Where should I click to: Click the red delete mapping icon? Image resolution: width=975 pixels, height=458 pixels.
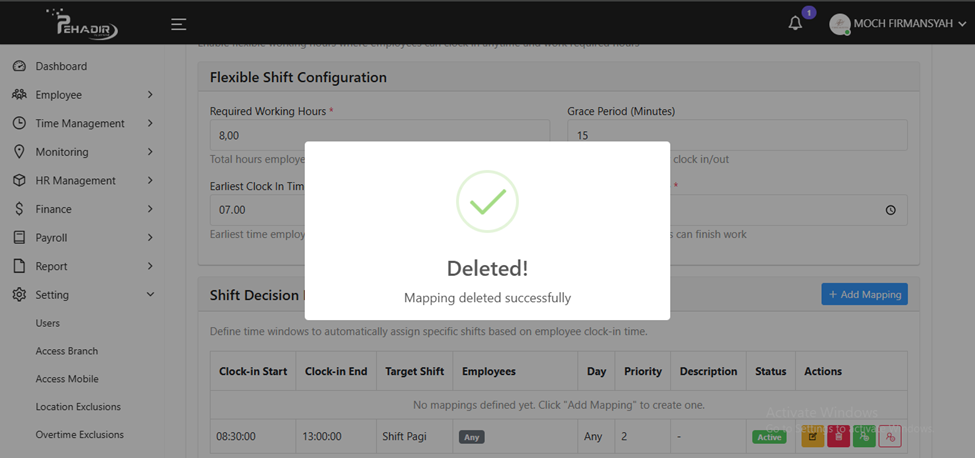coord(838,436)
